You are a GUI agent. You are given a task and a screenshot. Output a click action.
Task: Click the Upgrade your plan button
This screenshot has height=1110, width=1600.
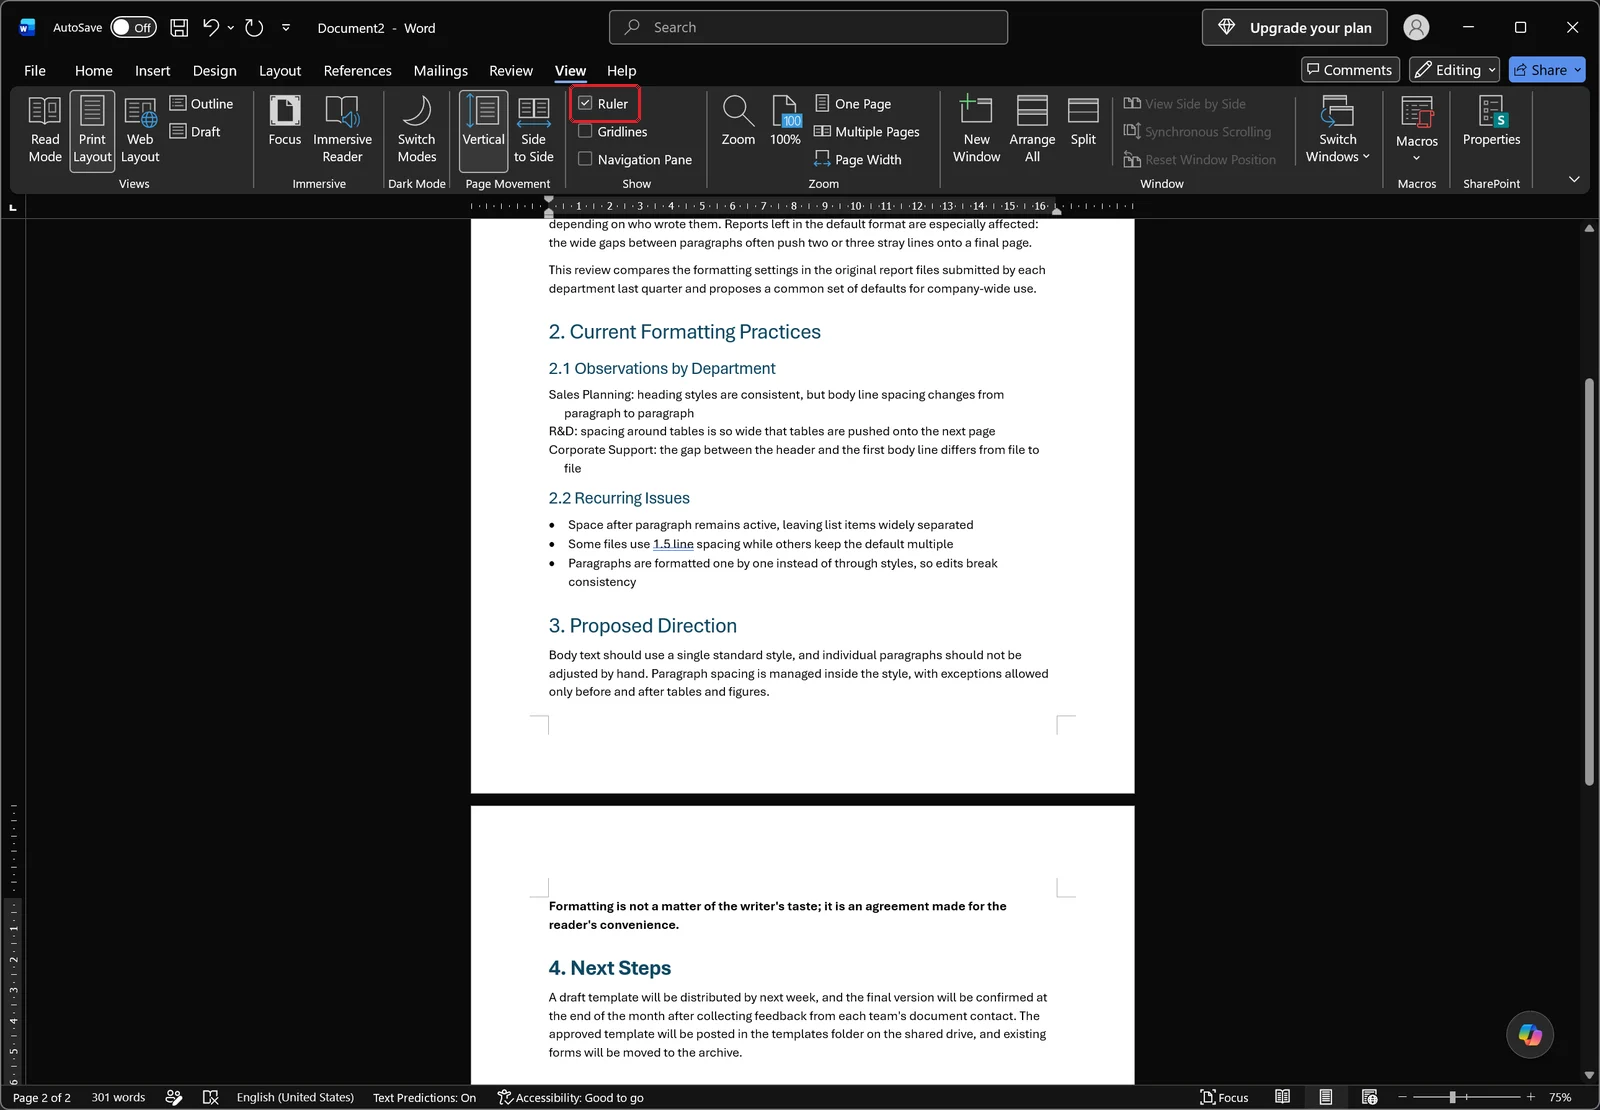[x=1295, y=28]
